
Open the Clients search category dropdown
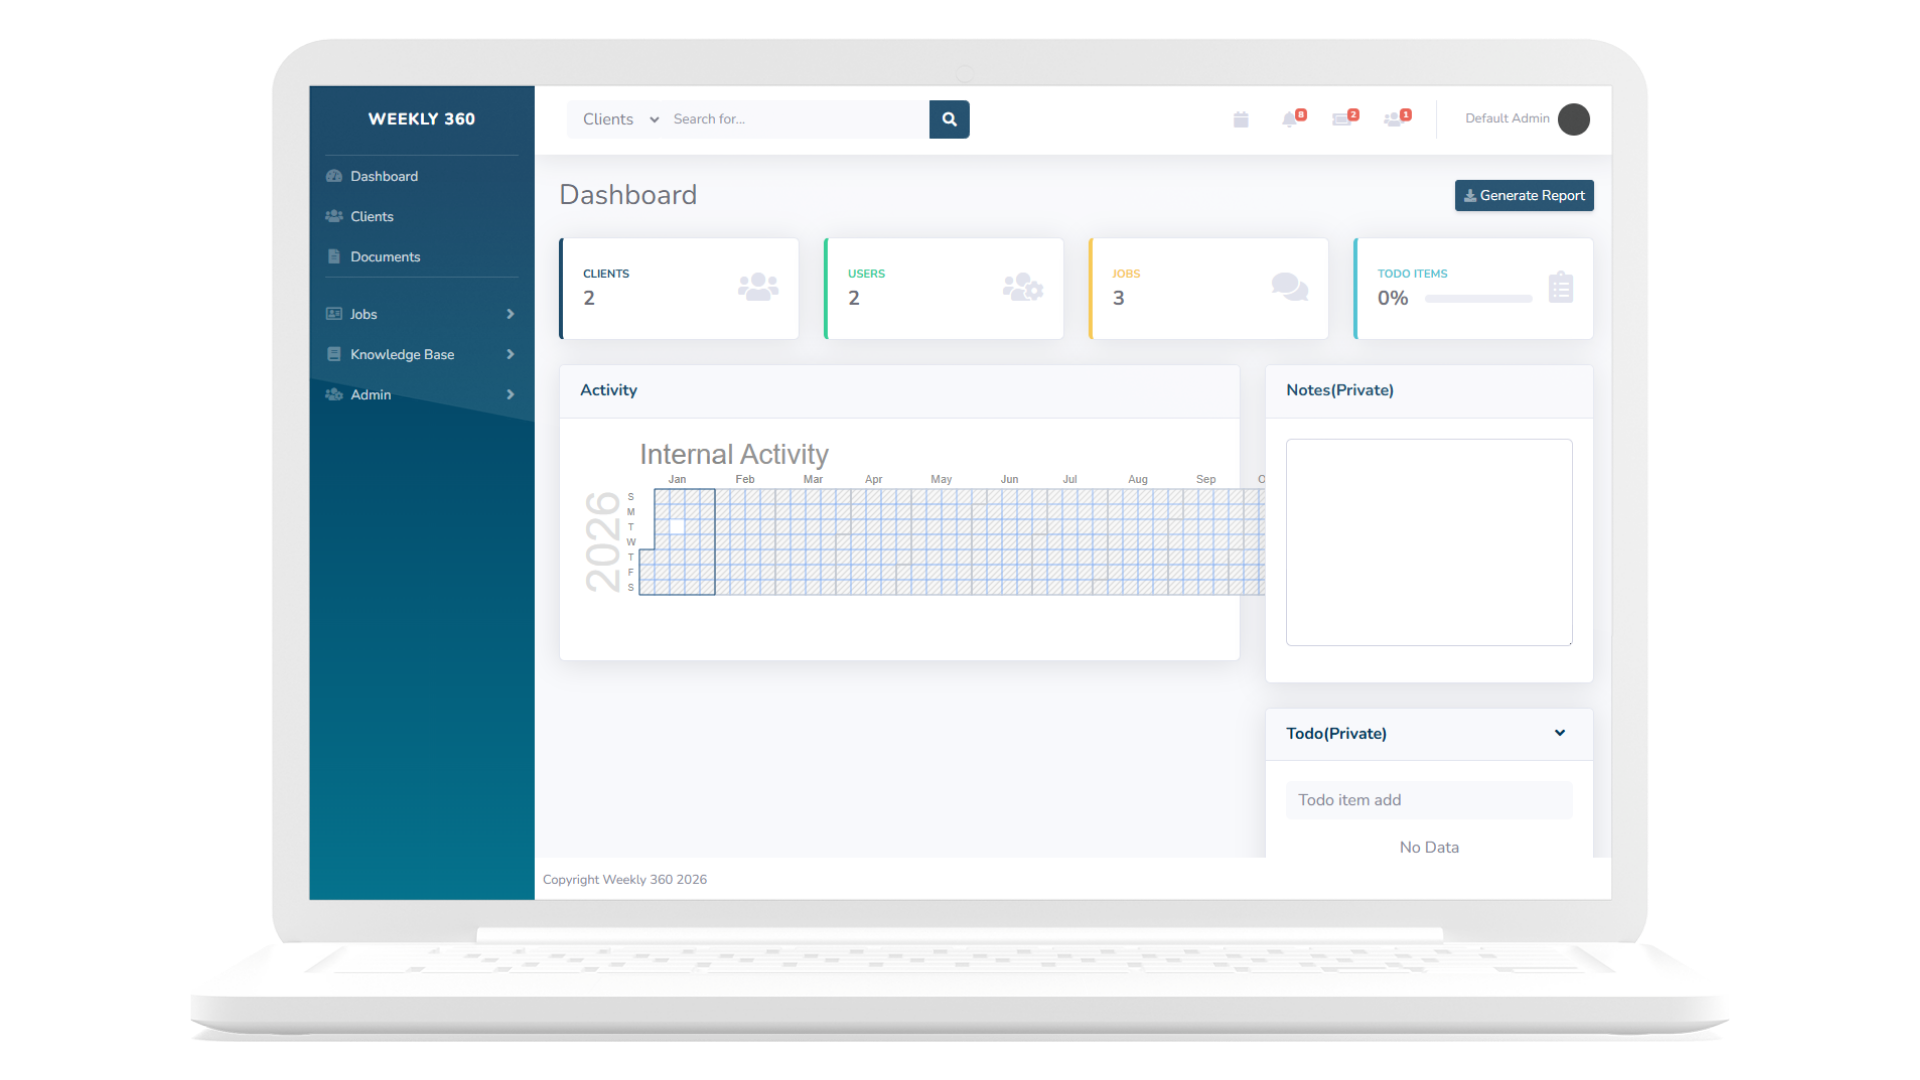coord(620,119)
